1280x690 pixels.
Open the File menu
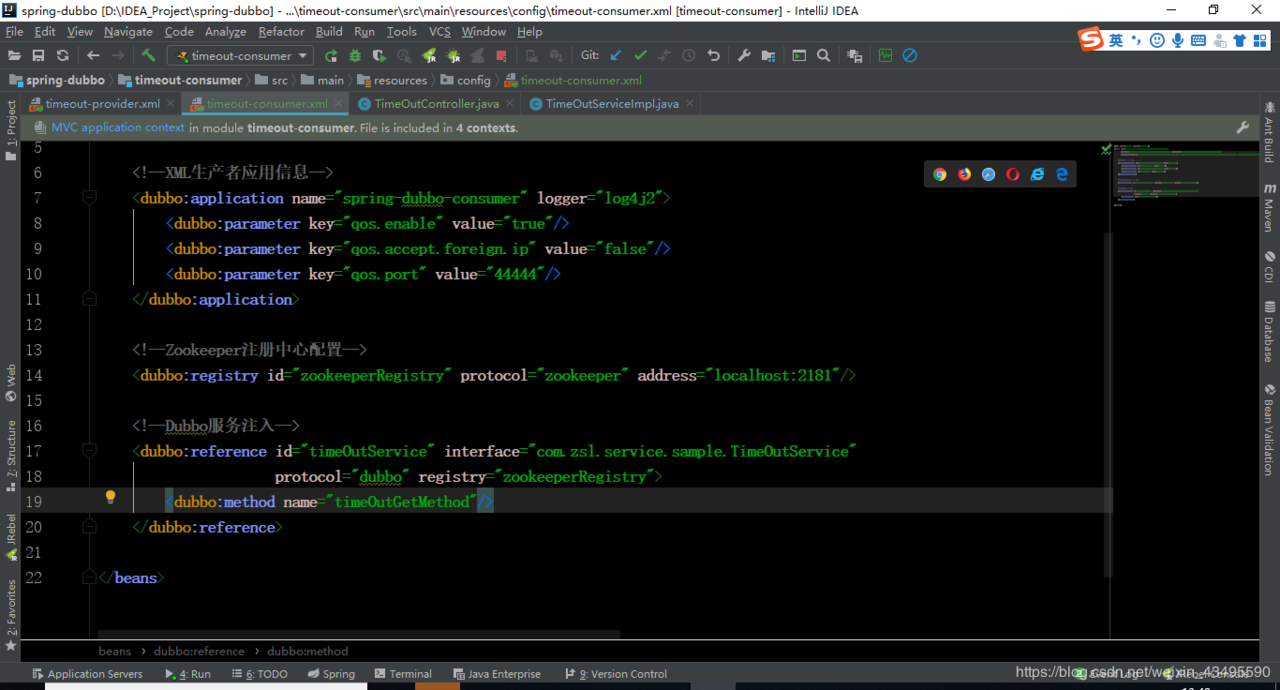pyautogui.click(x=14, y=32)
